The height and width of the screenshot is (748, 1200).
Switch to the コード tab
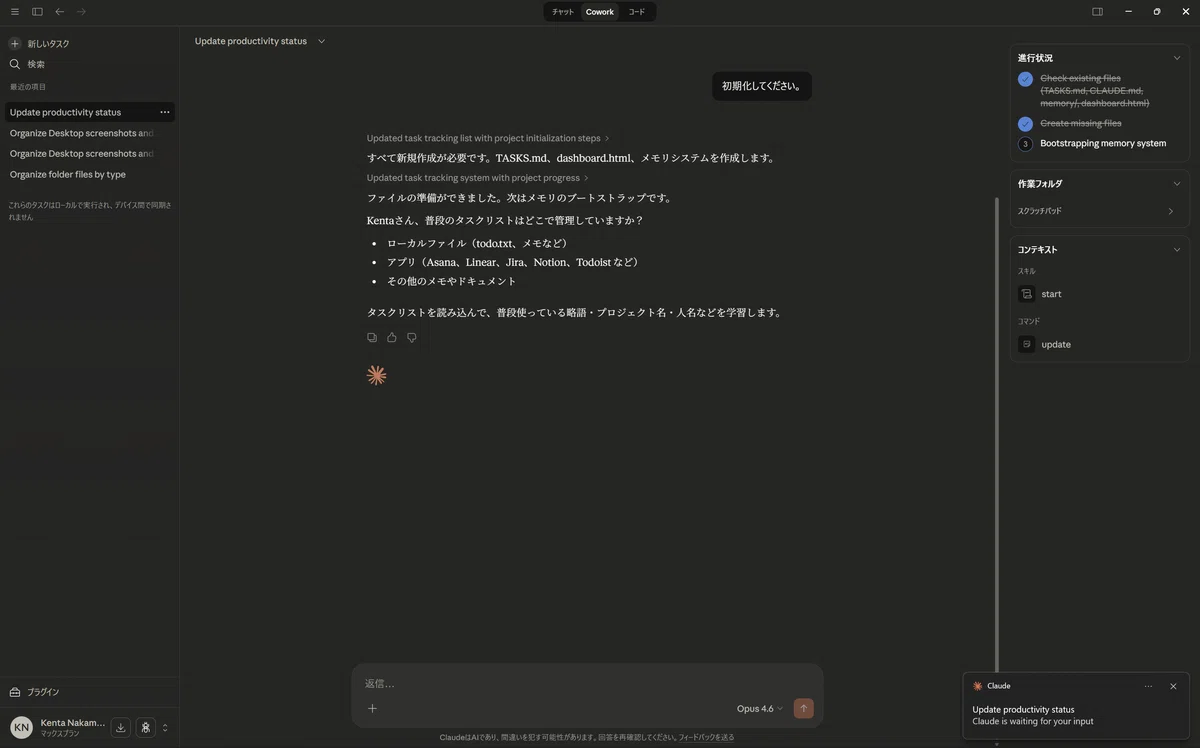[637, 12]
